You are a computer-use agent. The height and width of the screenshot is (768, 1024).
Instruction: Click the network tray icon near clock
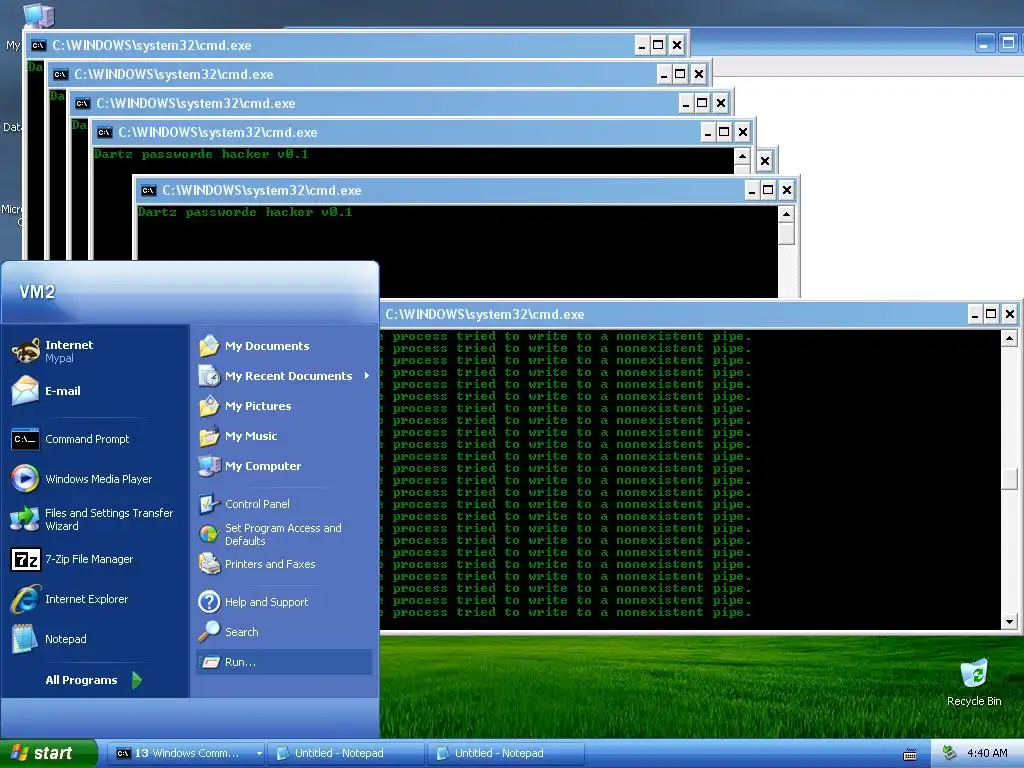point(949,753)
